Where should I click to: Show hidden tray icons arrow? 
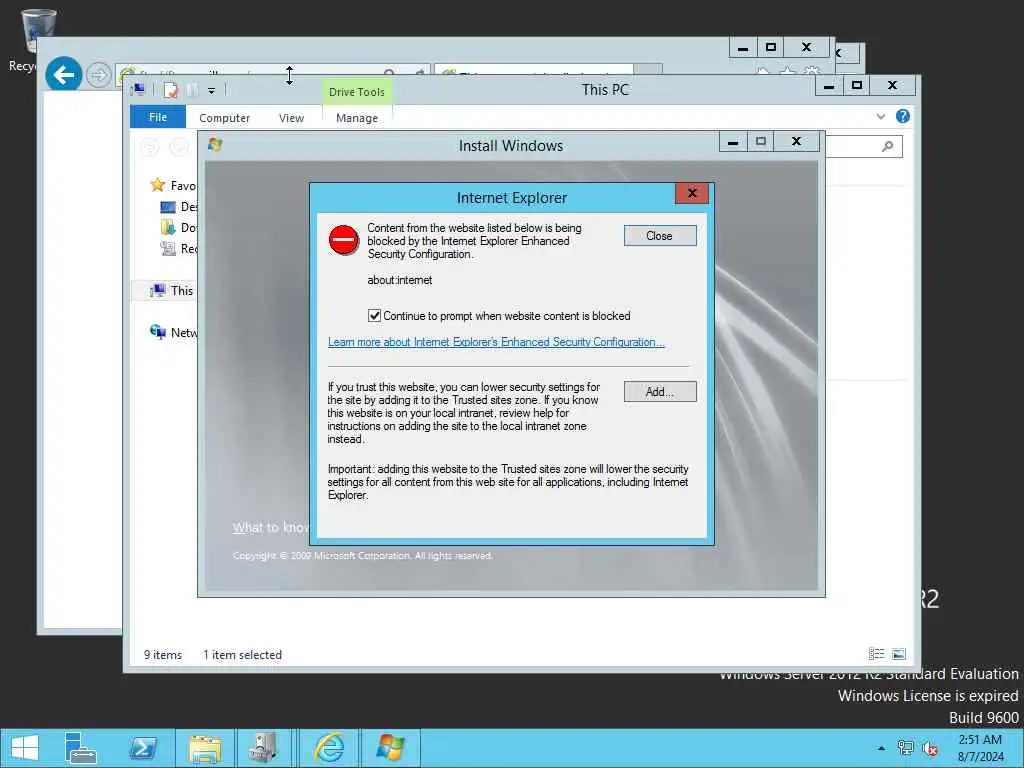(x=882, y=748)
